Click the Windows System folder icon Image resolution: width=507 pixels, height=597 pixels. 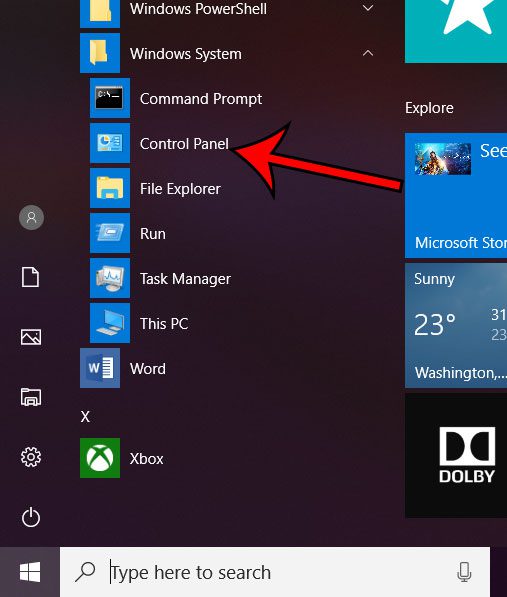[x=100, y=53]
